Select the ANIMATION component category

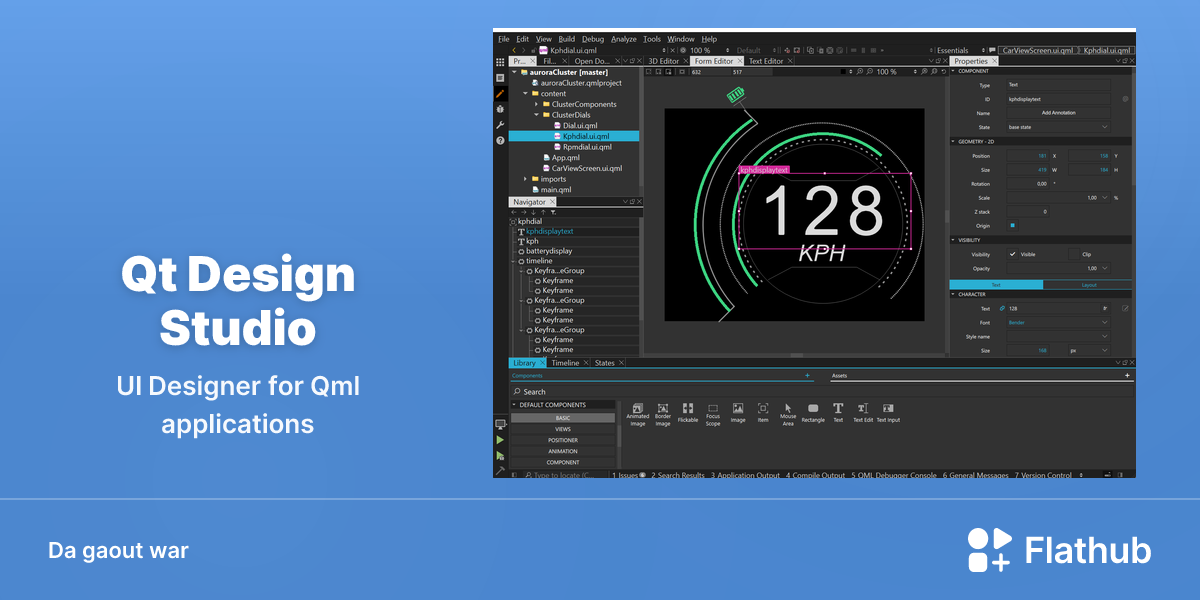pos(563,451)
